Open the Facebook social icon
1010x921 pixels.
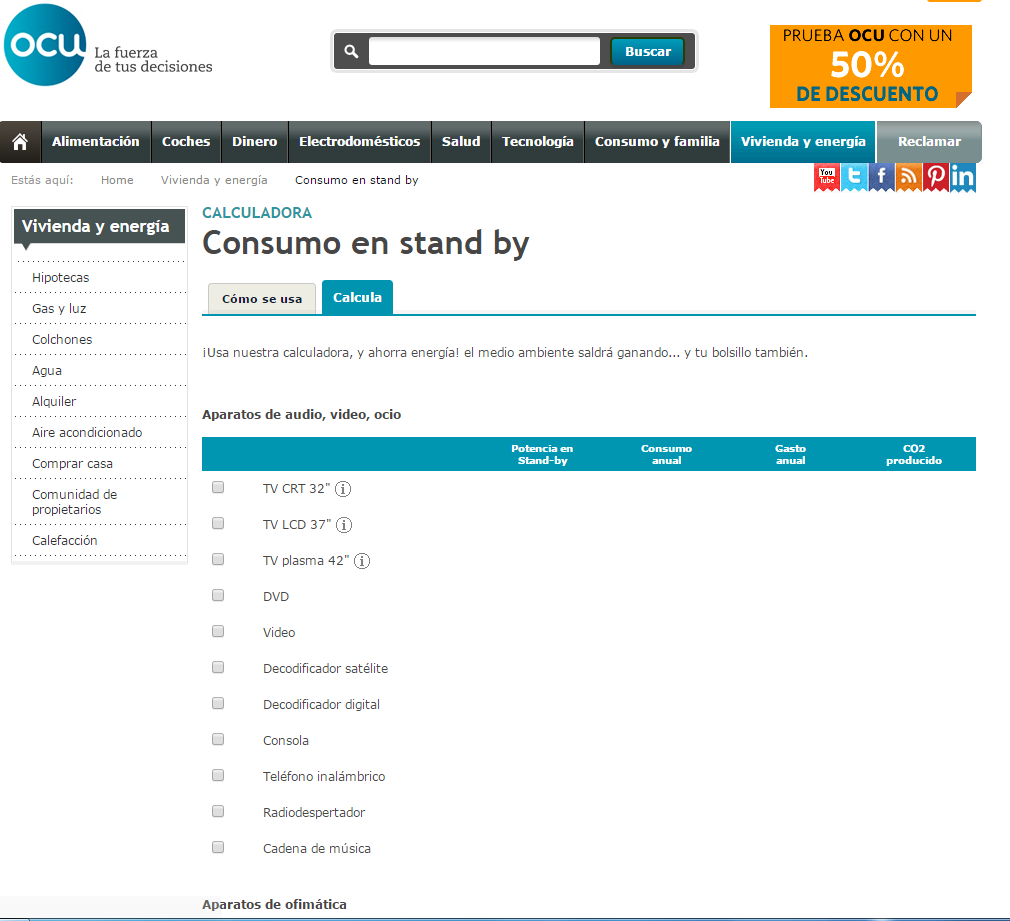(x=881, y=177)
